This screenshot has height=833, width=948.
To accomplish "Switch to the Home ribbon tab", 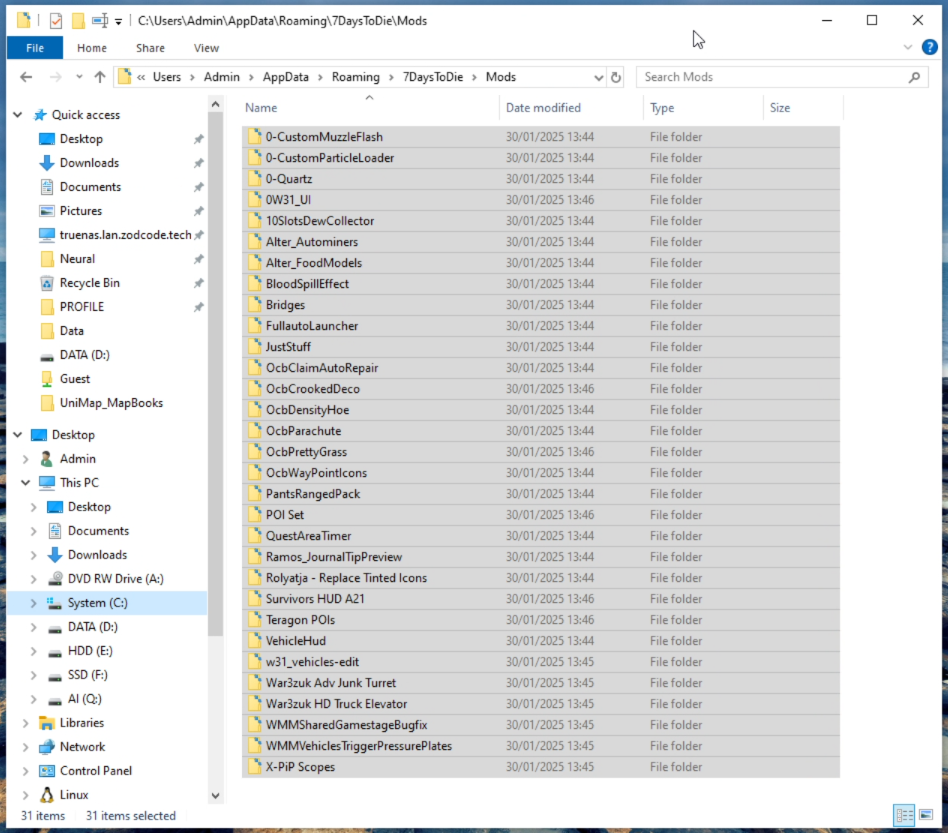I will click(92, 48).
